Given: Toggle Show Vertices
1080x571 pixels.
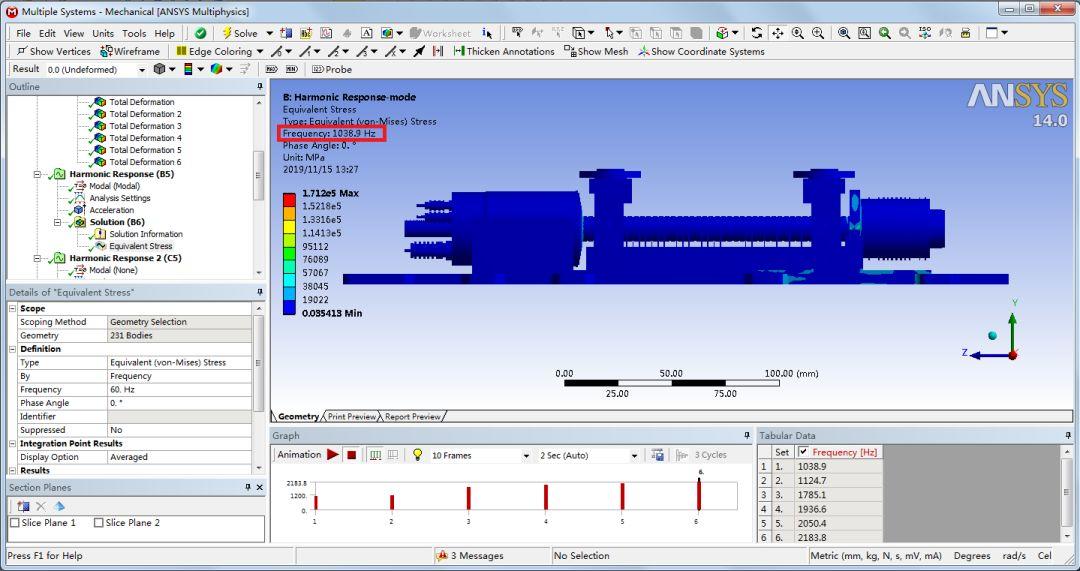Looking at the screenshot, I should point(54,51).
